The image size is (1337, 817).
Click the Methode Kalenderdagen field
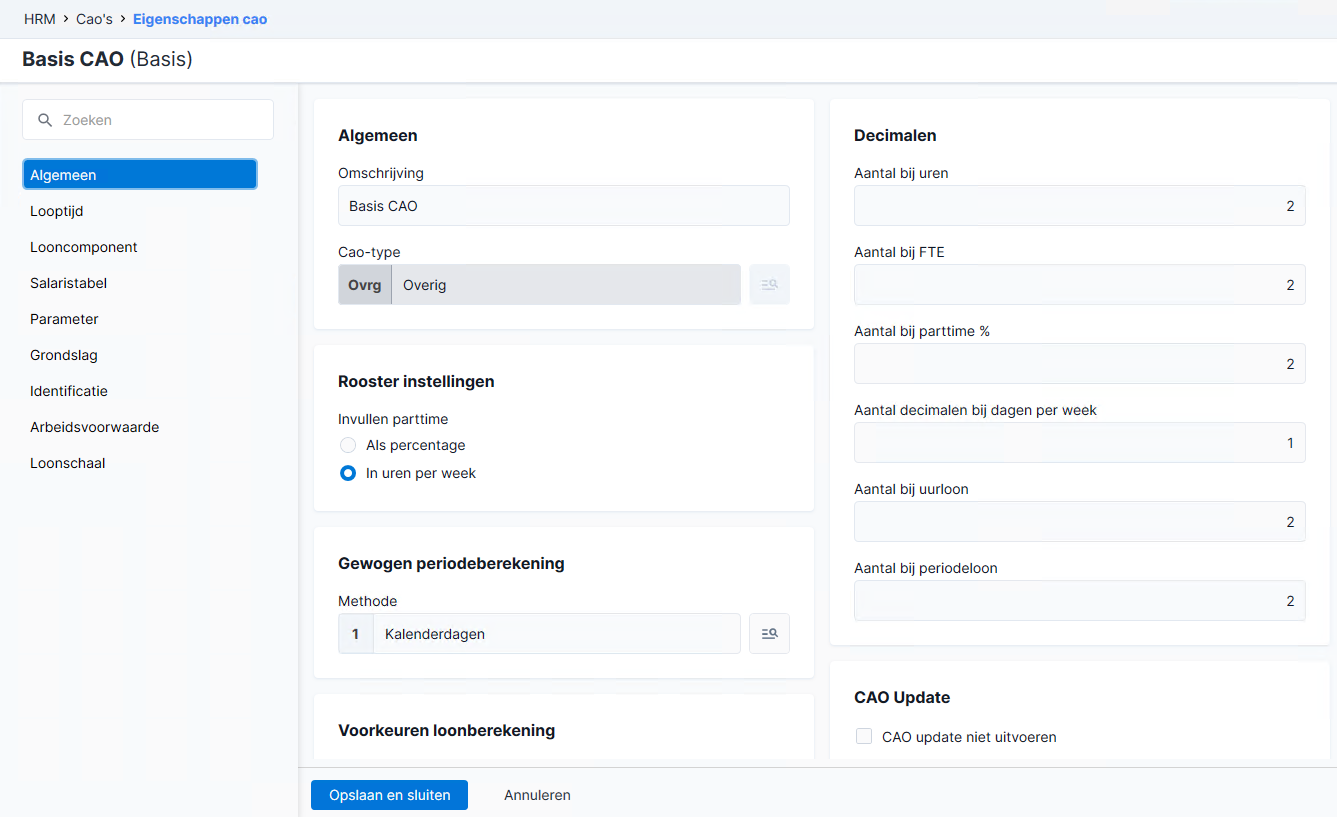(539, 634)
